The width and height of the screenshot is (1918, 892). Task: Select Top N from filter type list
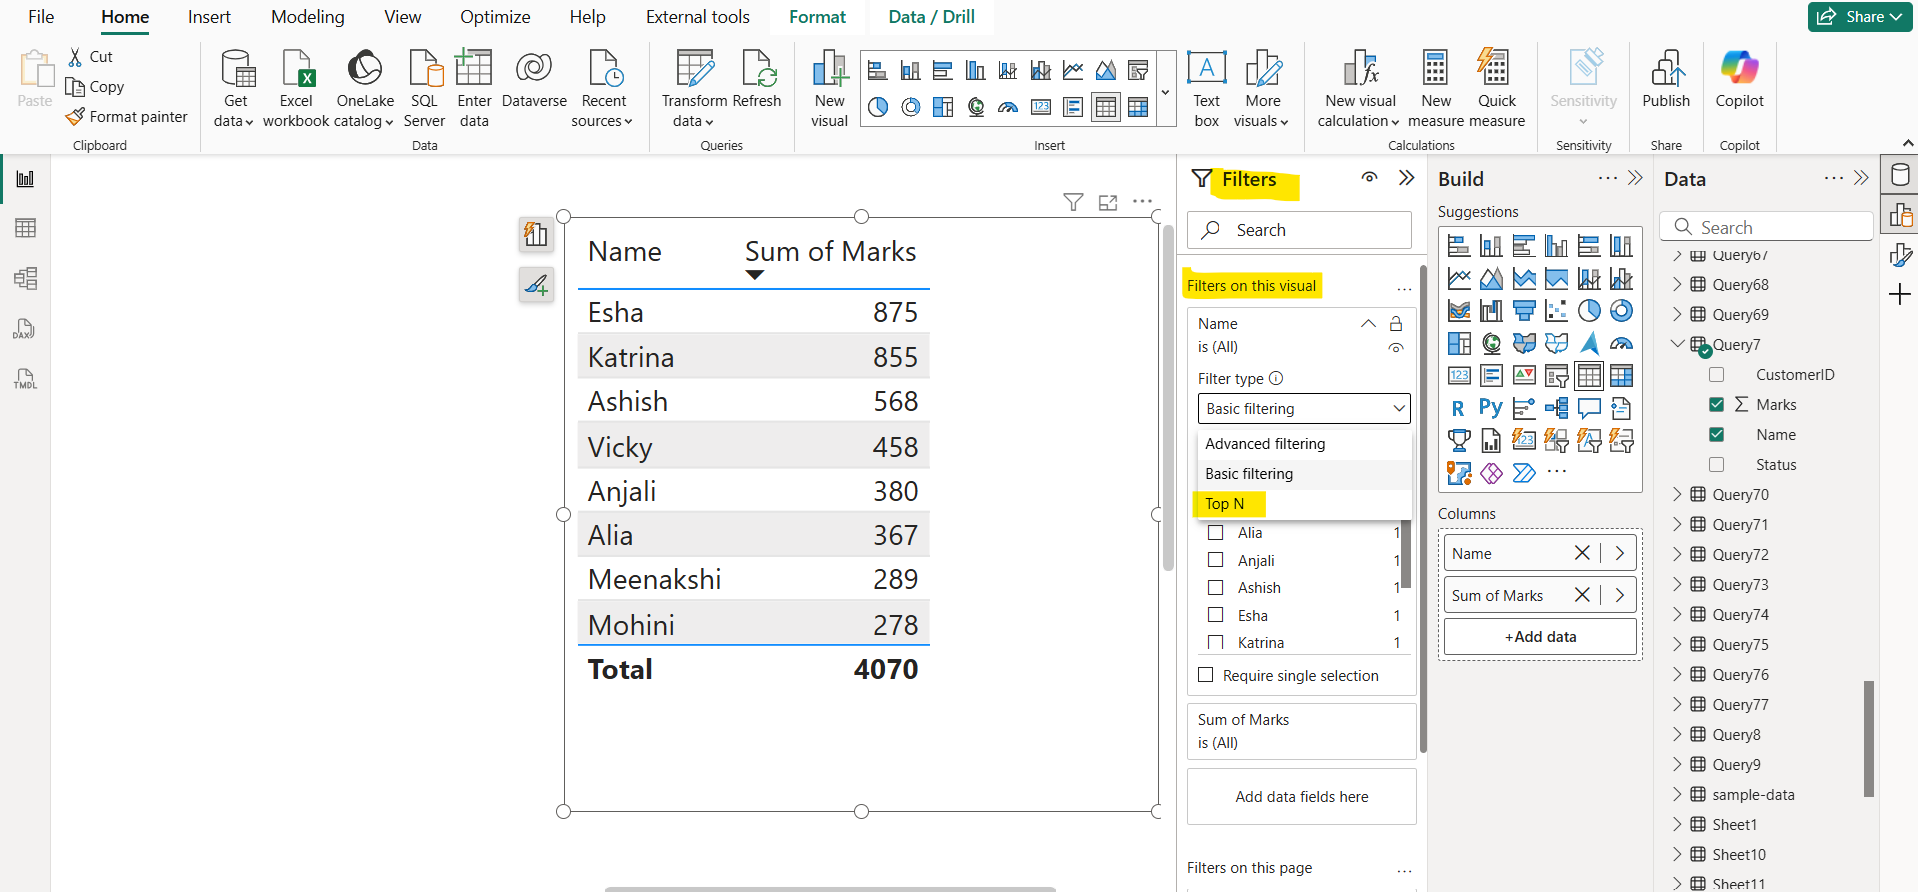click(1225, 504)
